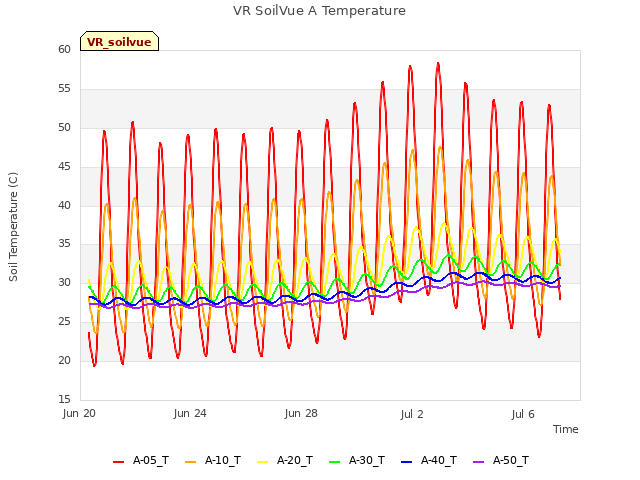Click the Jul 2 x-axis tick label
Screen dimensions: 640x480
pyautogui.click(x=412, y=414)
